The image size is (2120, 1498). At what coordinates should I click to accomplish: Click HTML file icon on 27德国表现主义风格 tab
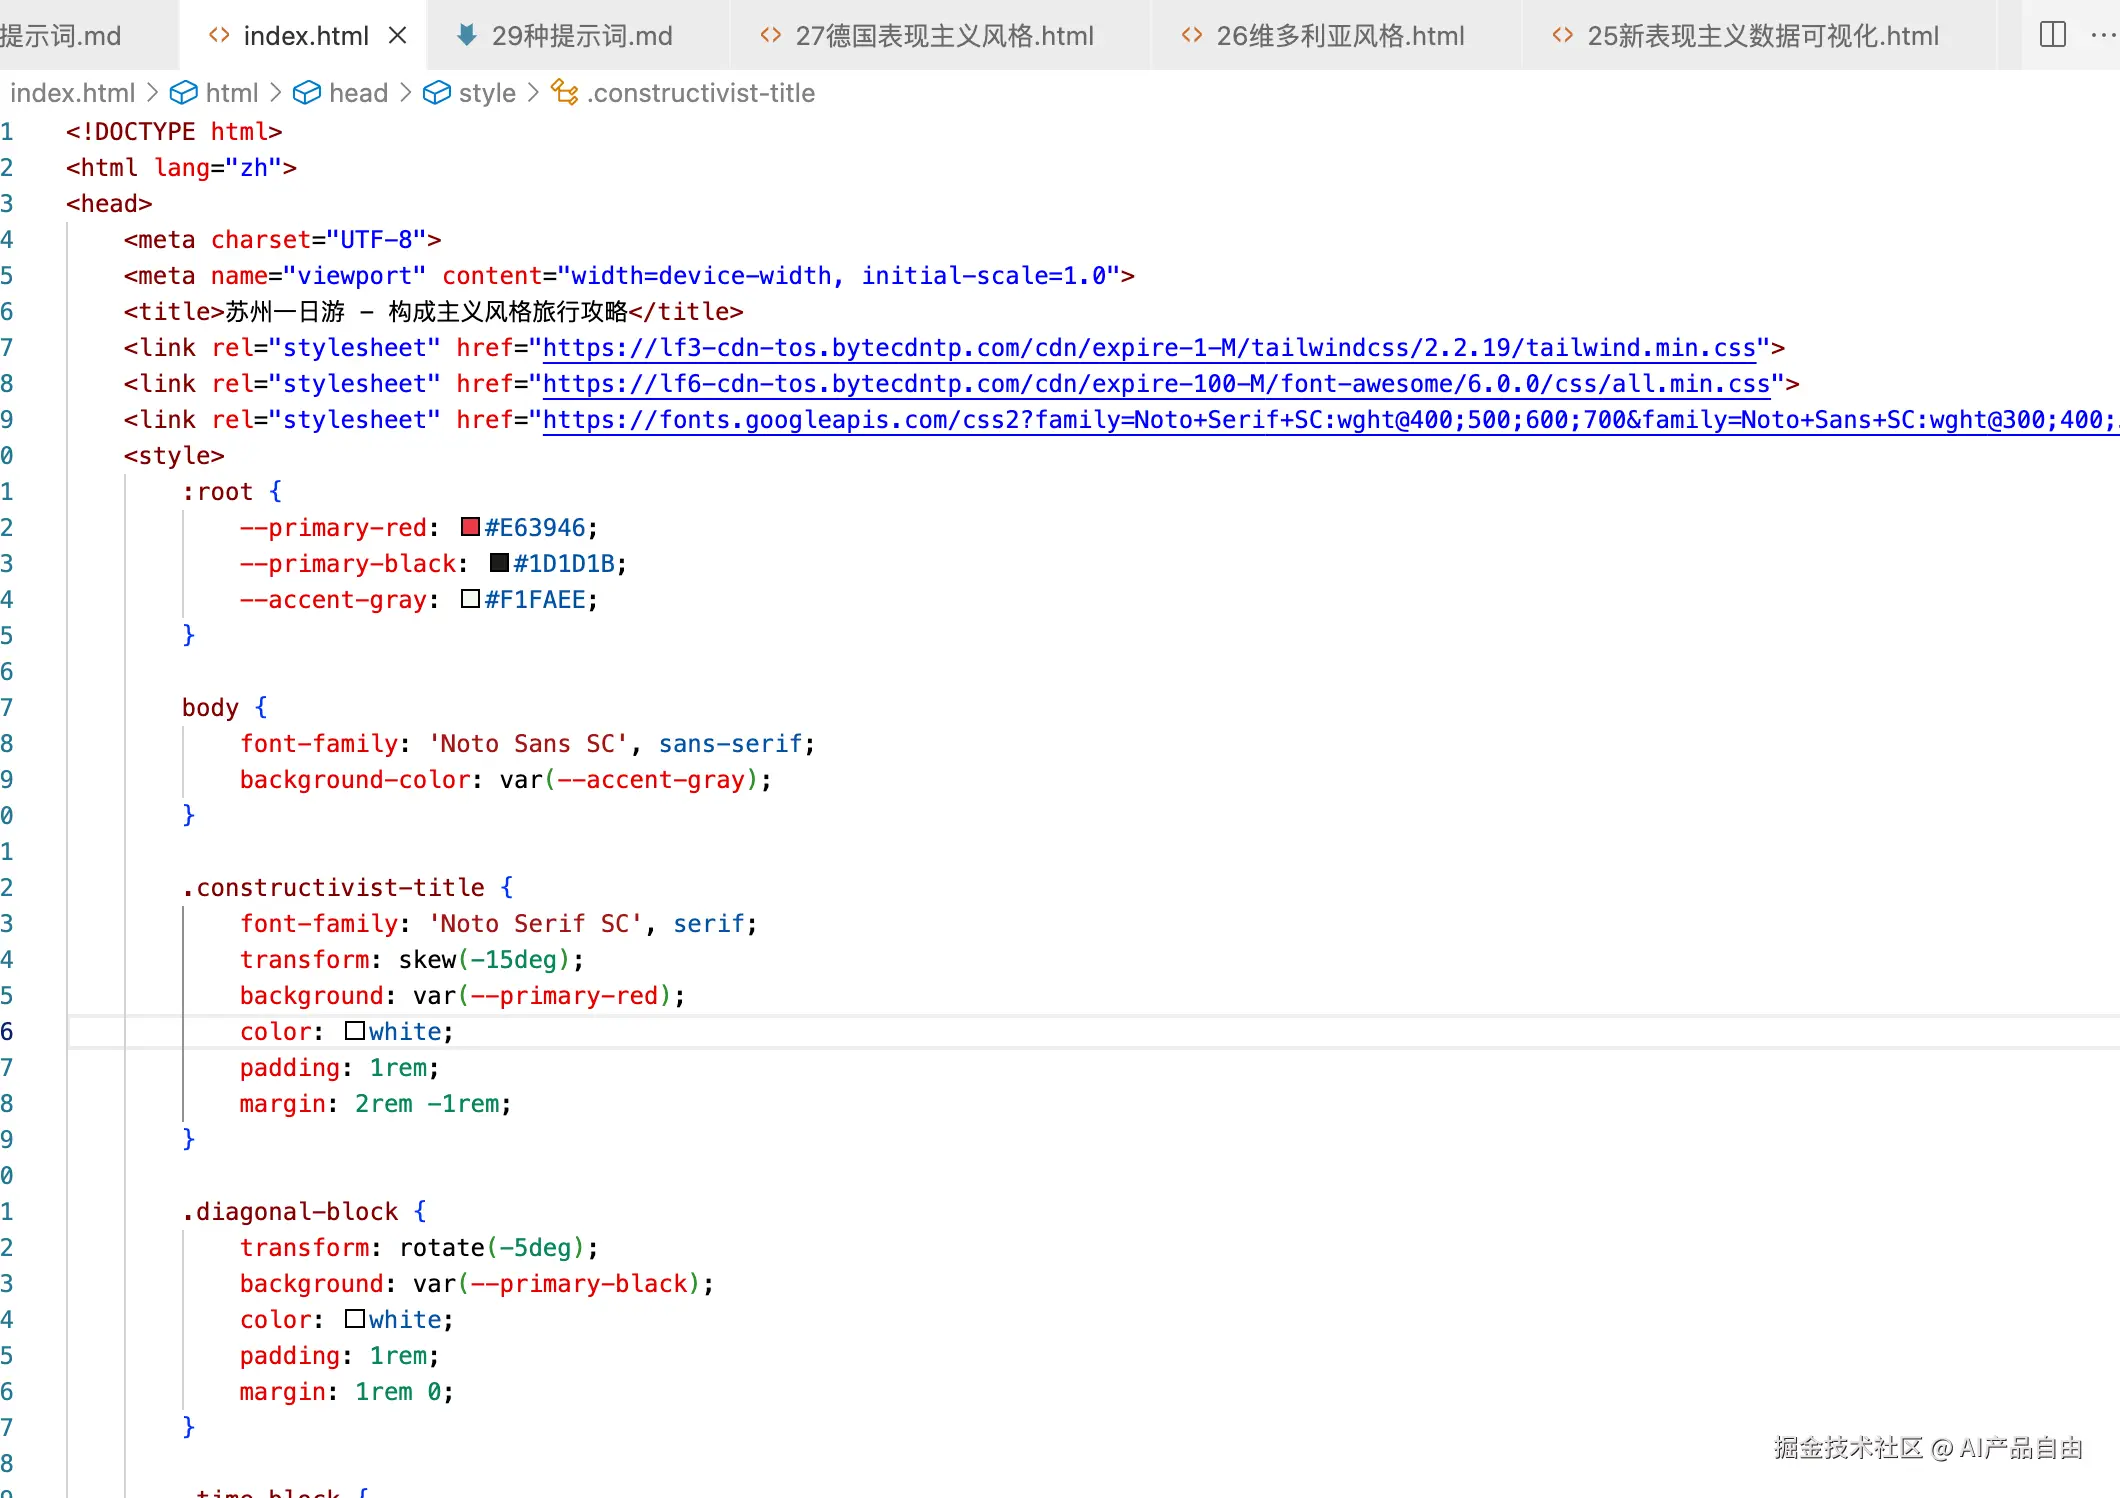(x=770, y=36)
